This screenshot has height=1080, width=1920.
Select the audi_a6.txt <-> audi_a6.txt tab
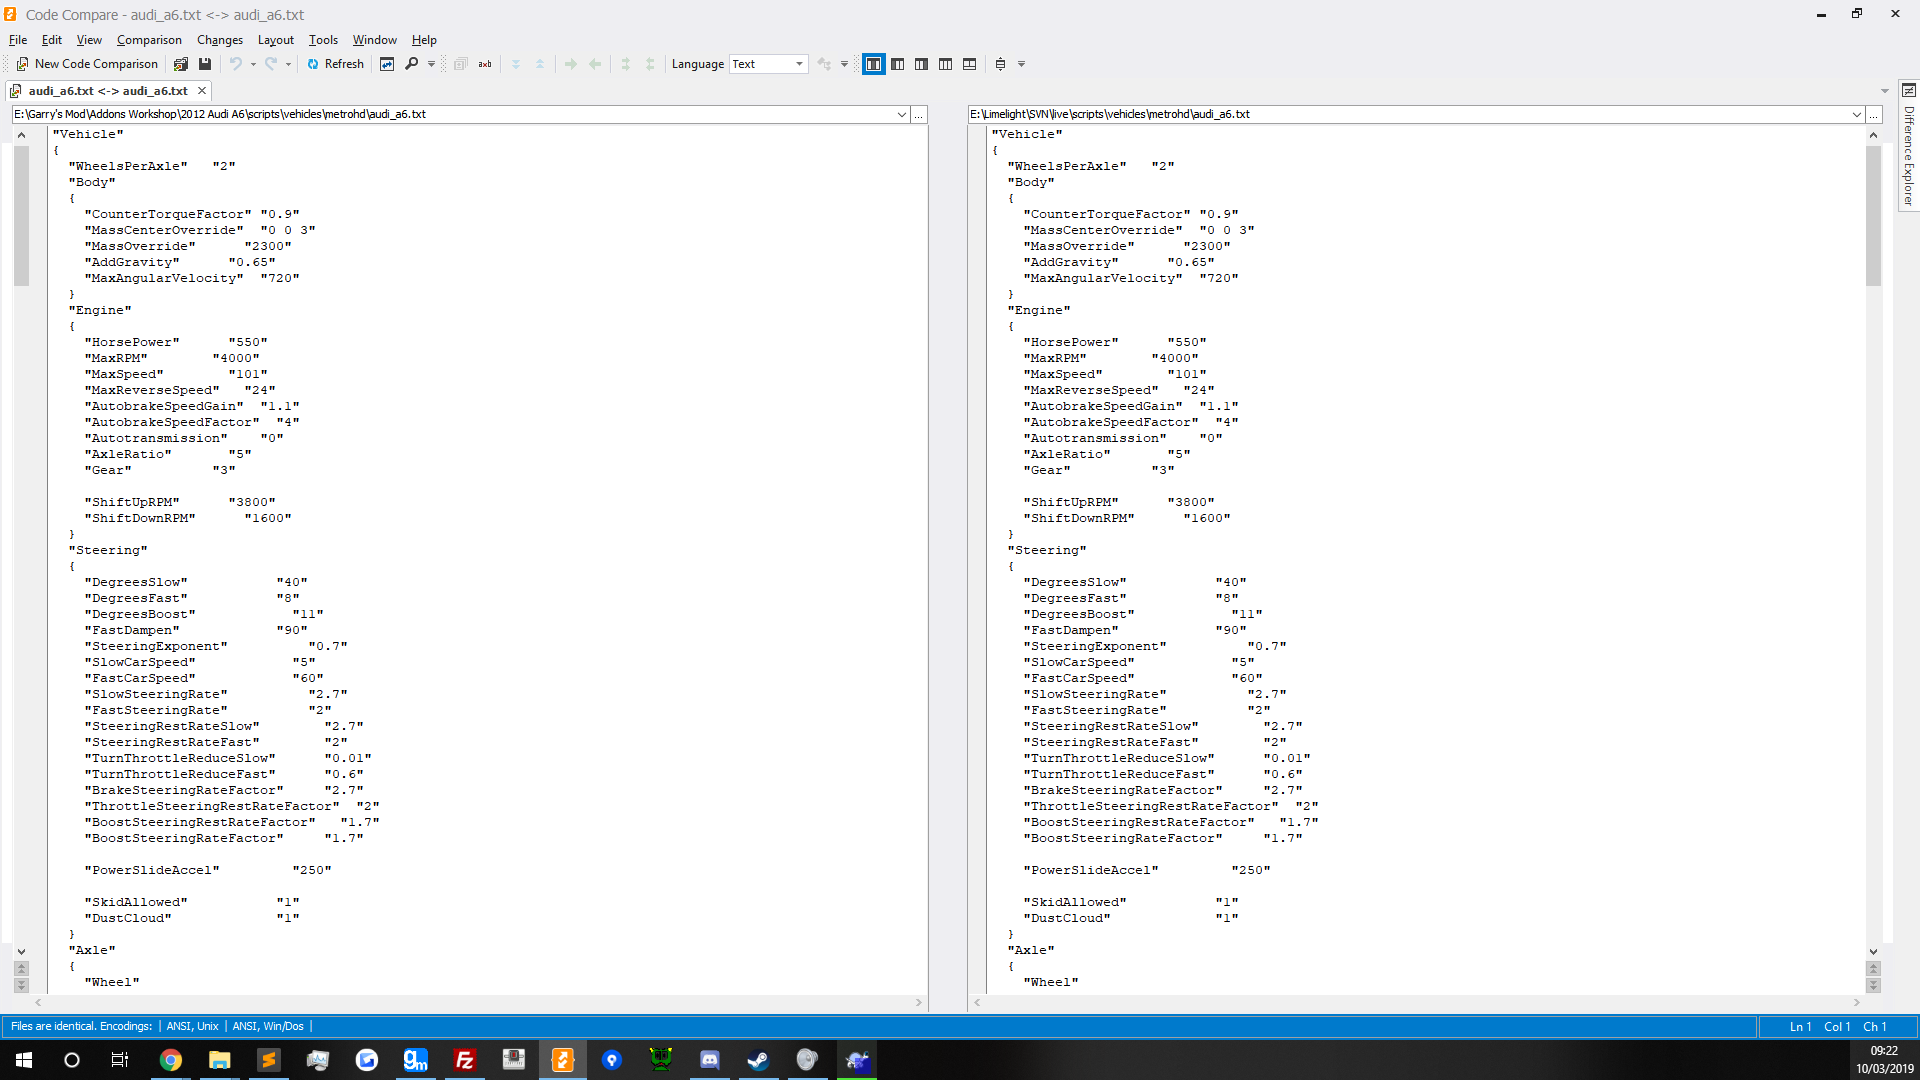(108, 91)
